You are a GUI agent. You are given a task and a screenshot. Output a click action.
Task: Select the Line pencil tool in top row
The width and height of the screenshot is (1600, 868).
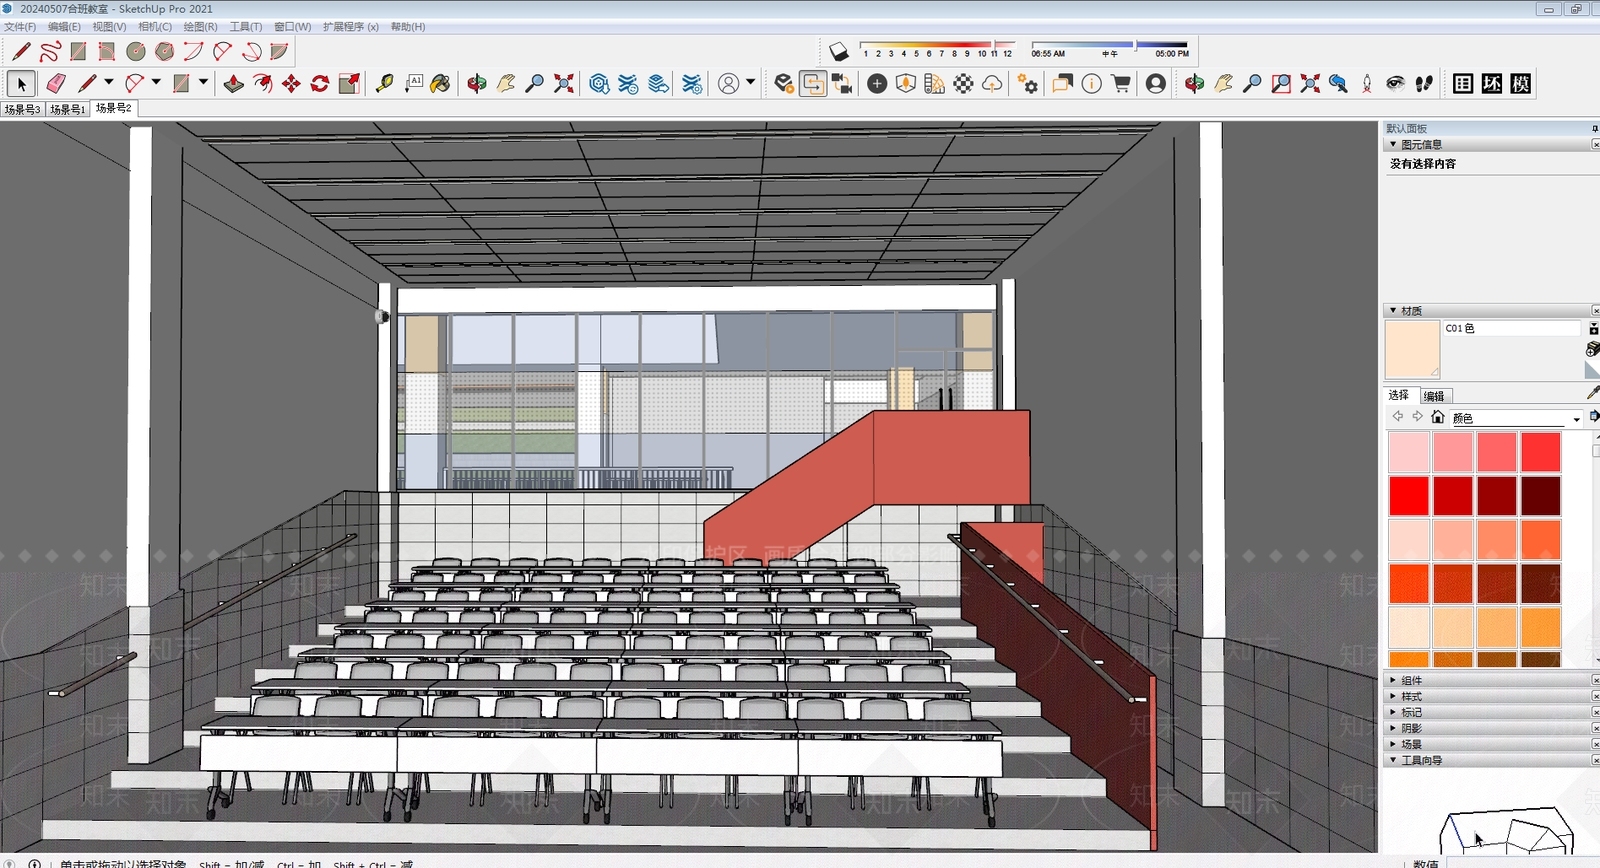pos(21,52)
